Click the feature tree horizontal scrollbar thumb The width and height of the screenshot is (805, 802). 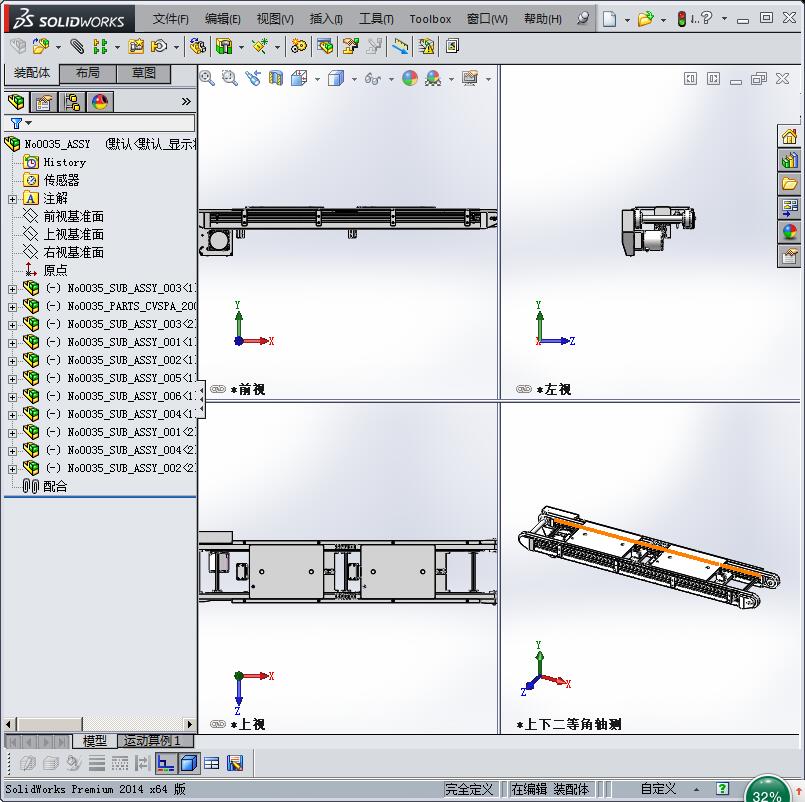(50, 724)
